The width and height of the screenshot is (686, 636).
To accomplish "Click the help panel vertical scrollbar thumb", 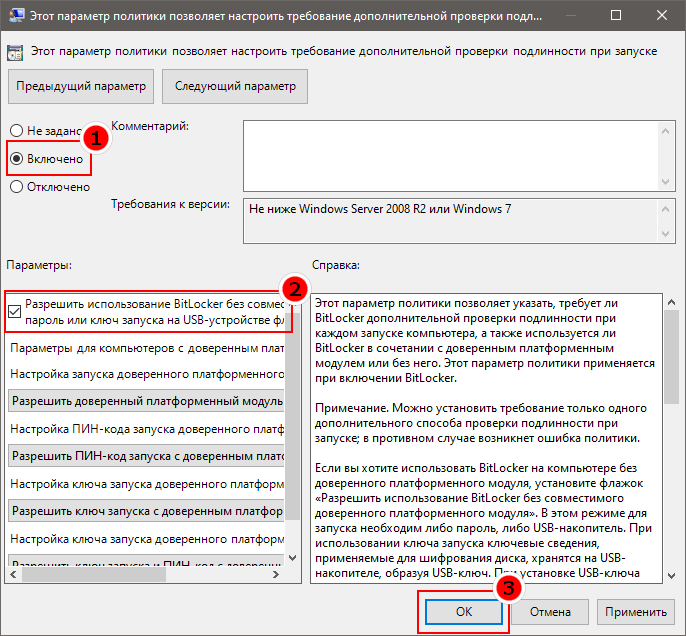I will (x=671, y=357).
